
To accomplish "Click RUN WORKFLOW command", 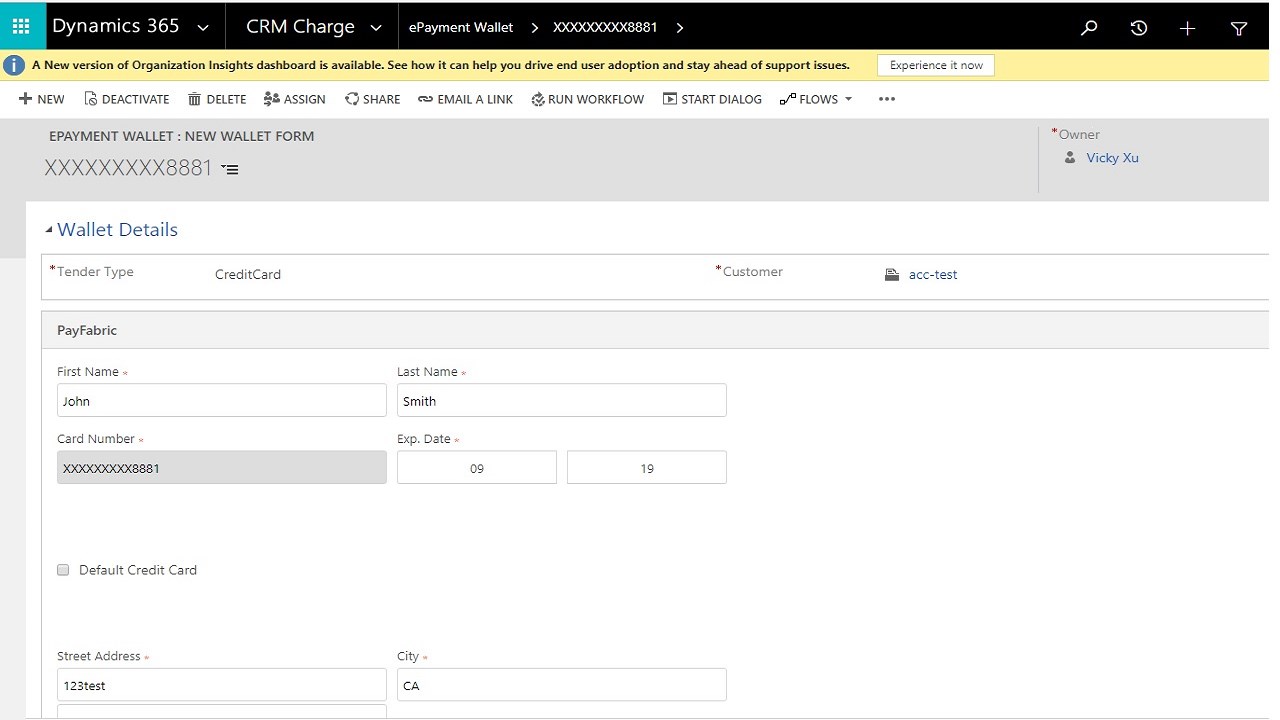I will [x=588, y=99].
